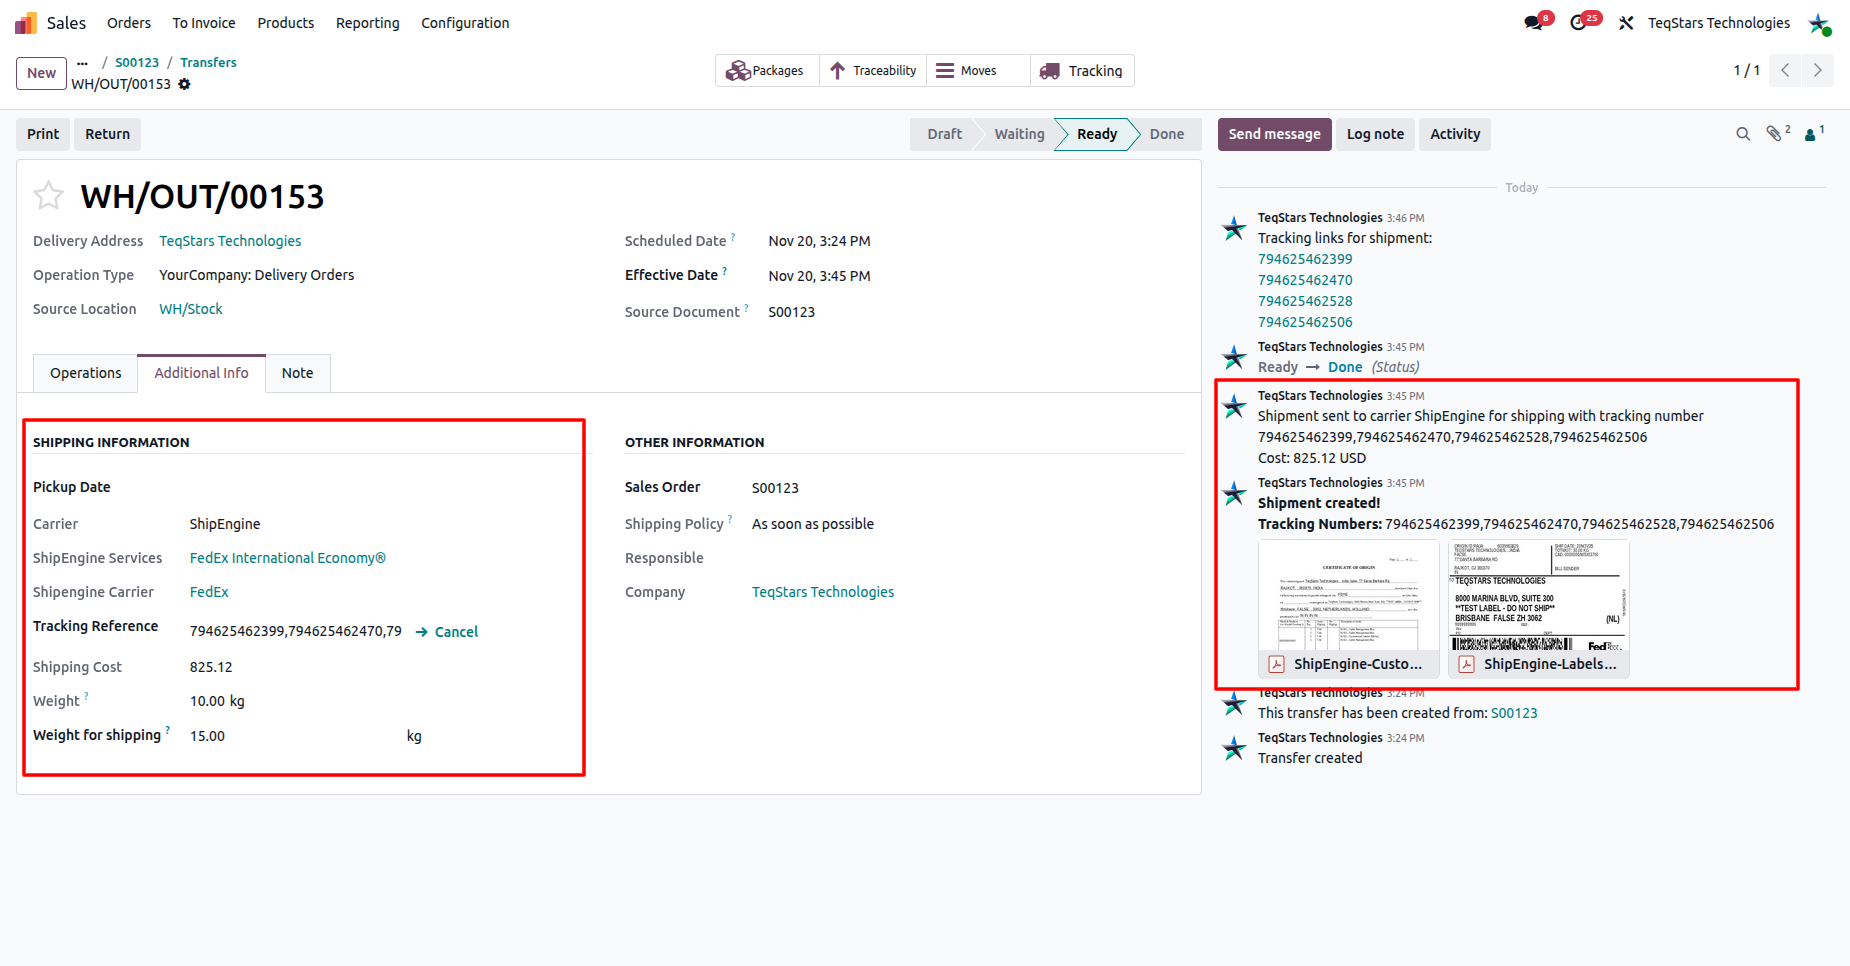Open the Moves smart button
The image size is (1850, 966).
click(x=978, y=71)
